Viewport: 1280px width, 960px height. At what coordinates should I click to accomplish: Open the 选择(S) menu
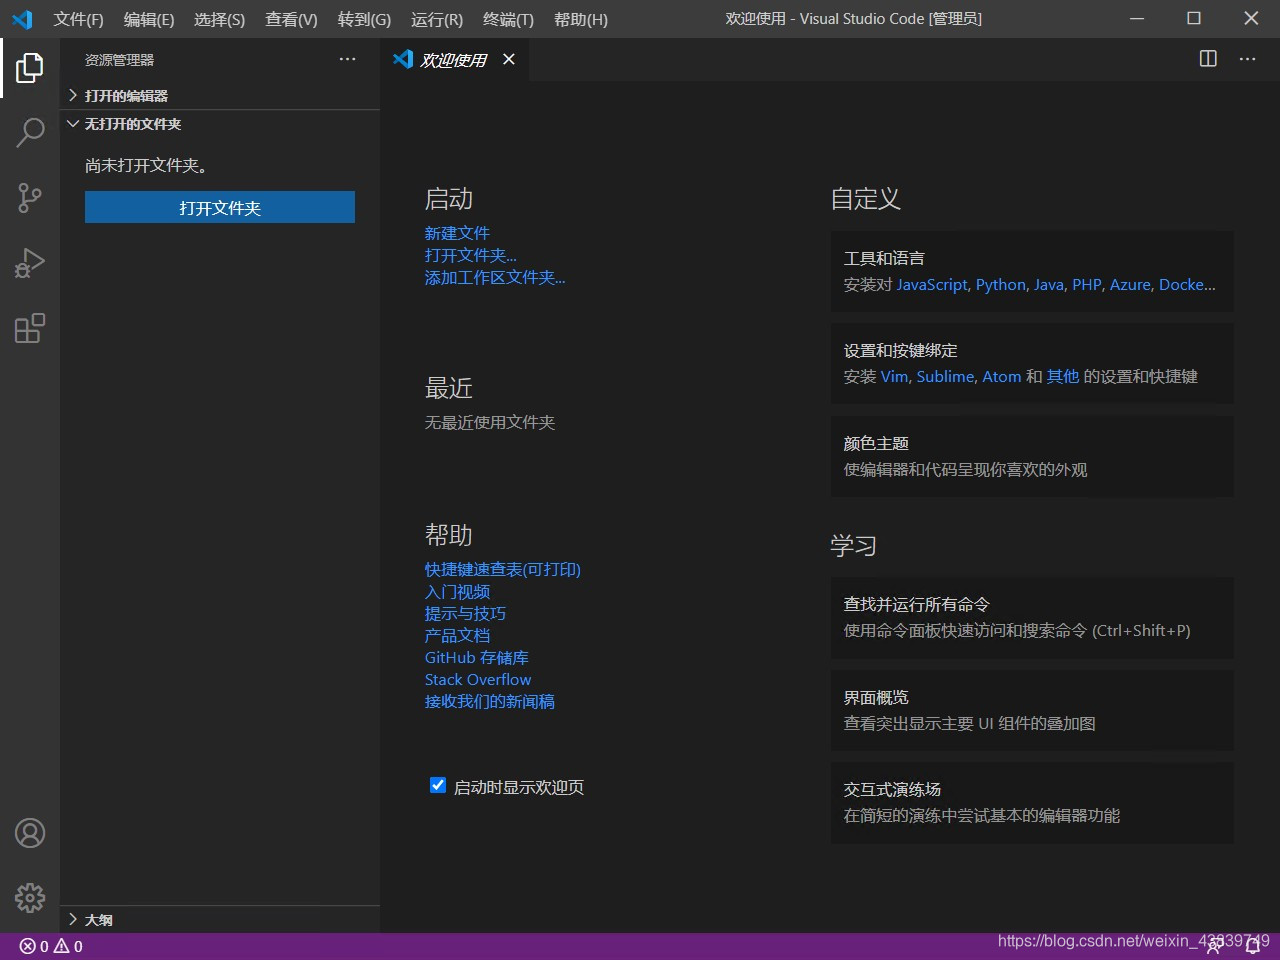click(219, 19)
